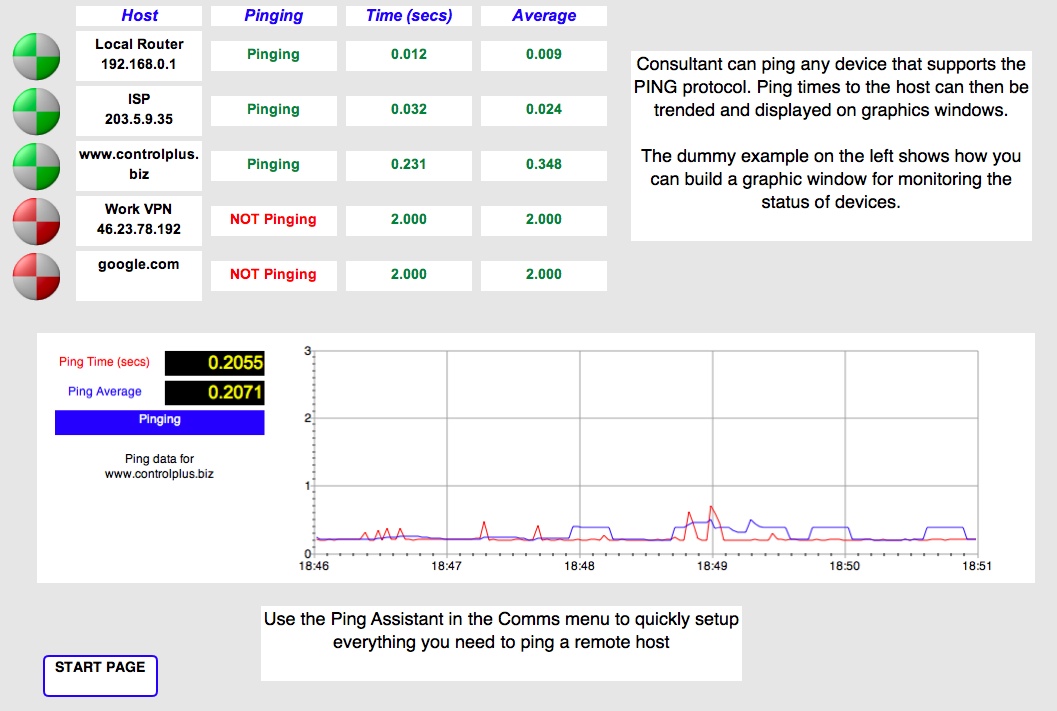The height and width of the screenshot is (711, 1057).
Task: Click the www.controlplus.biz green status icon
Action: click(x=37, y=165)
